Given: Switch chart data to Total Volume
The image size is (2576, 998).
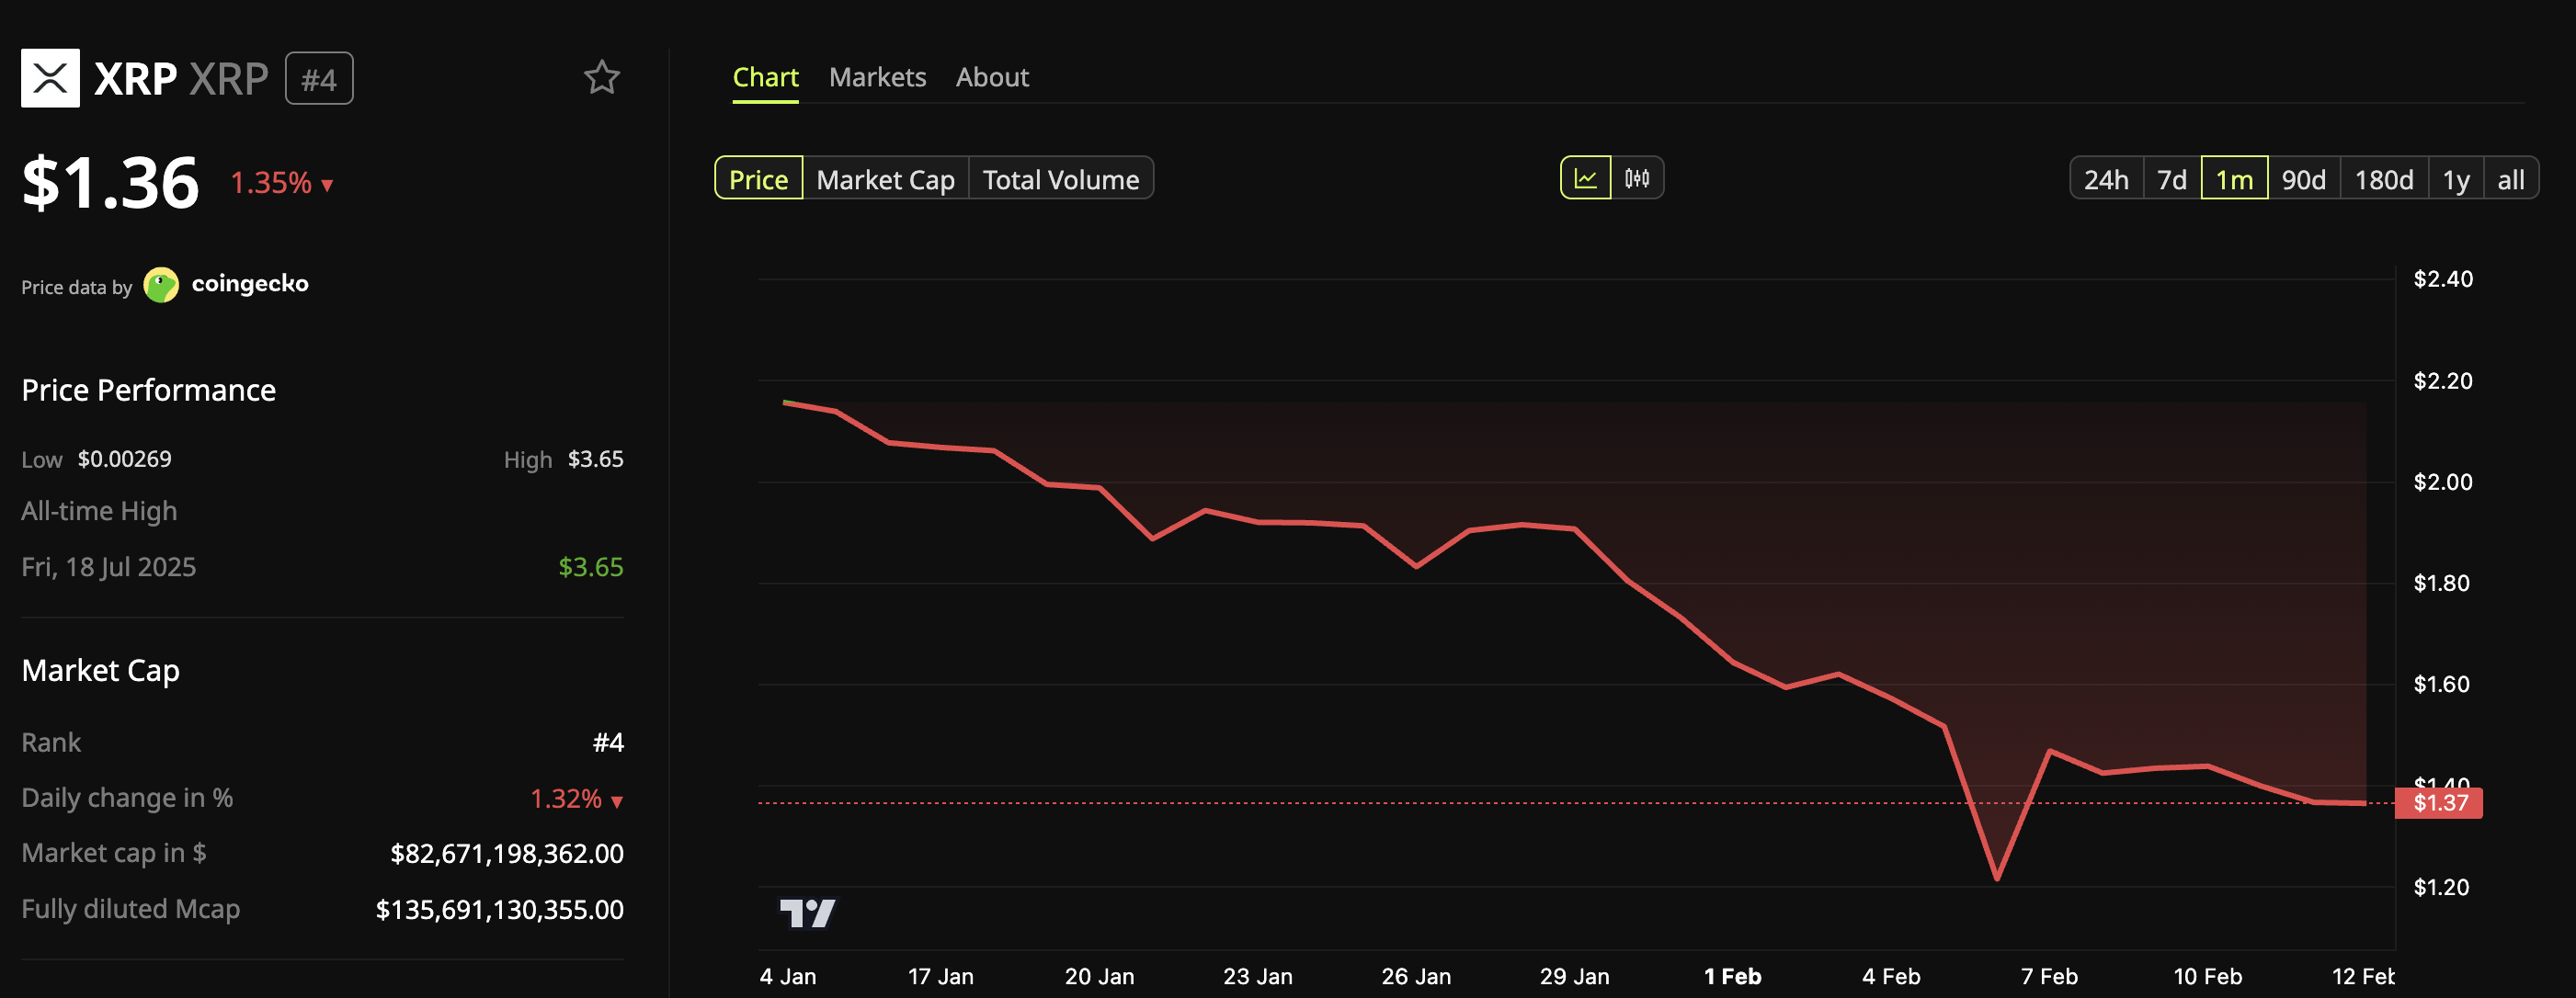Looking at the screenshot, I should (x=1060, y=178).
